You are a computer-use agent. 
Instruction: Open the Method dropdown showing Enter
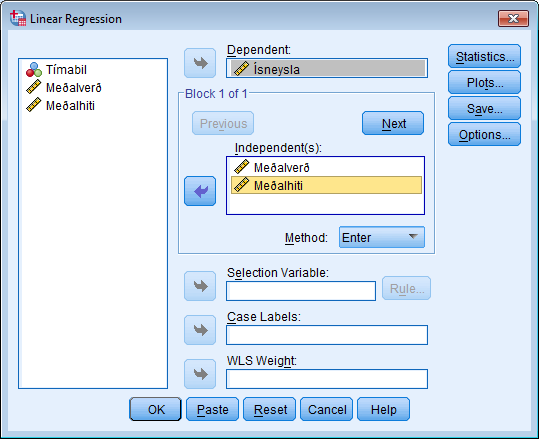pos(382,237)
